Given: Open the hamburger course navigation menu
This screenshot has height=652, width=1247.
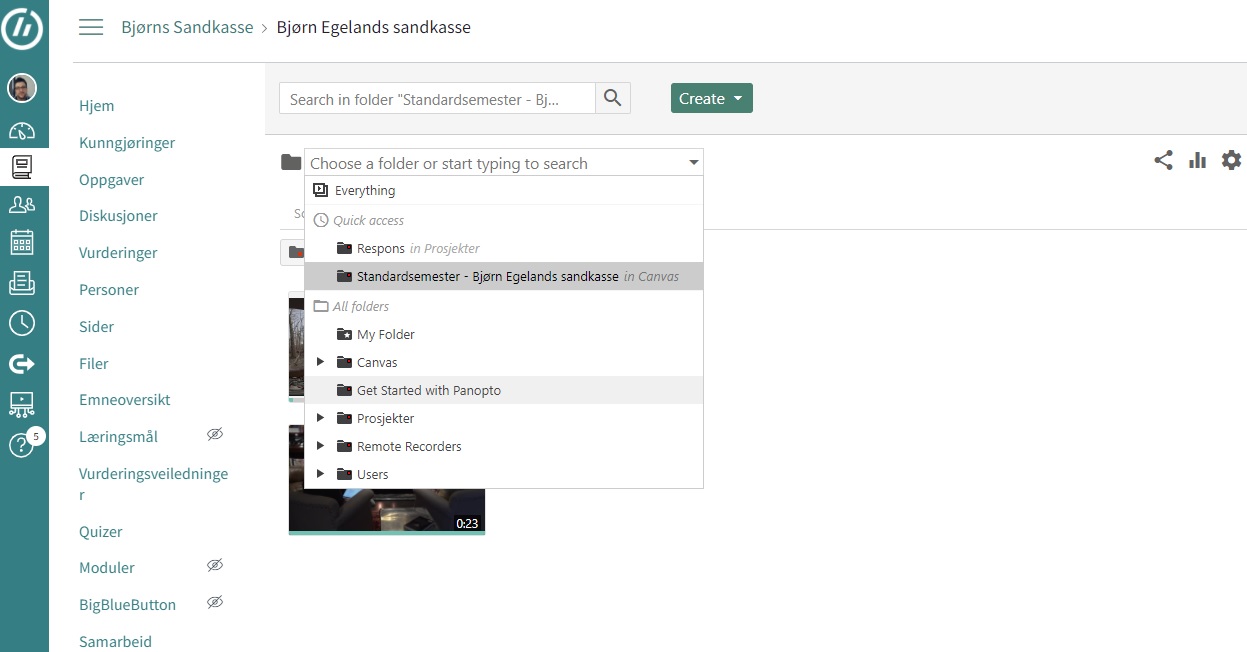Looking at the screenshot, I should pos(91,27).
